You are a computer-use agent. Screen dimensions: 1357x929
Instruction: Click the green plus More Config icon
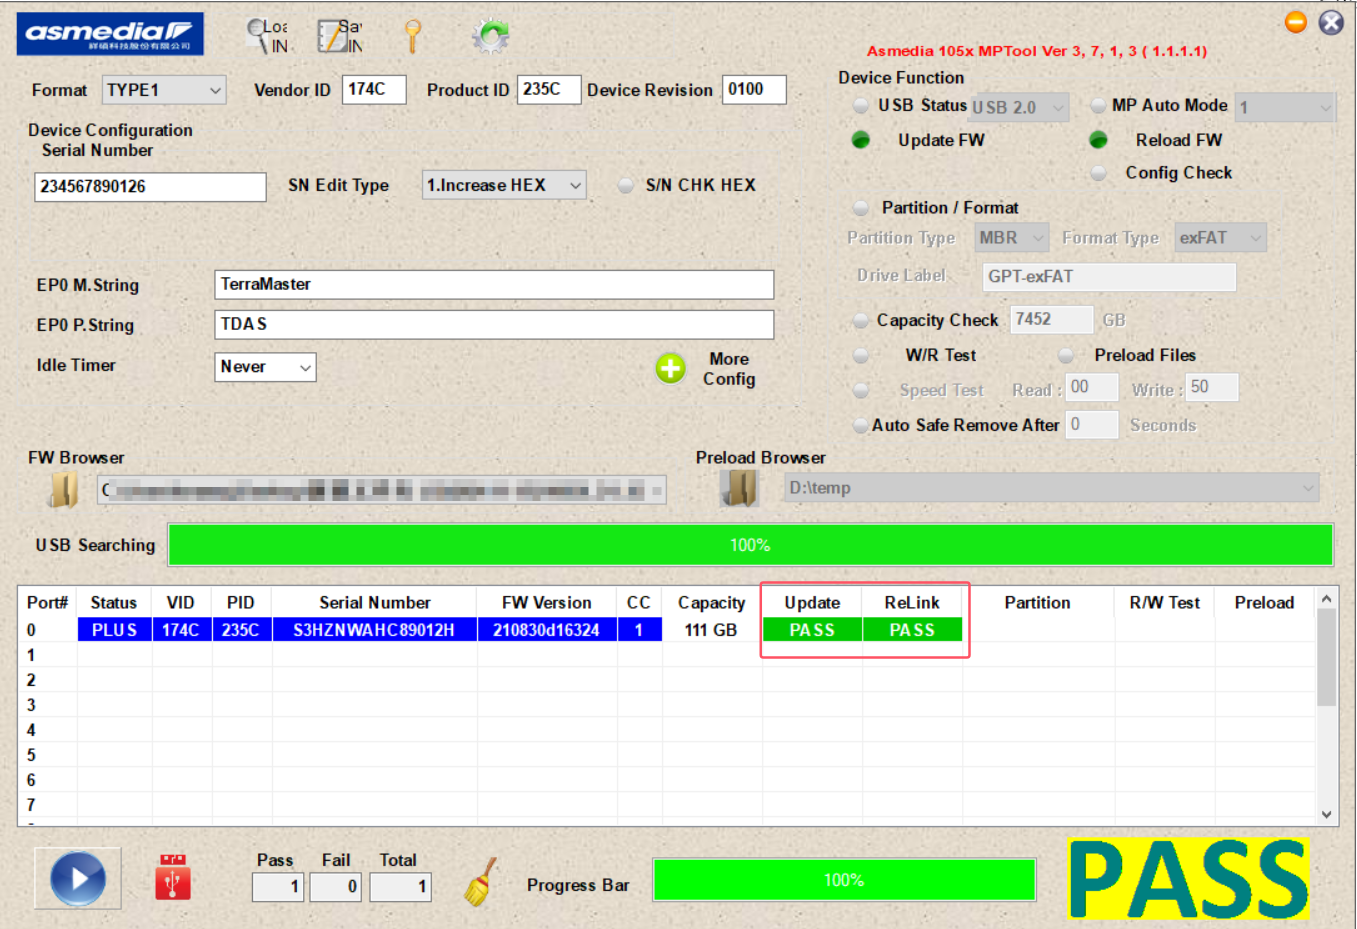coord(670,368)
